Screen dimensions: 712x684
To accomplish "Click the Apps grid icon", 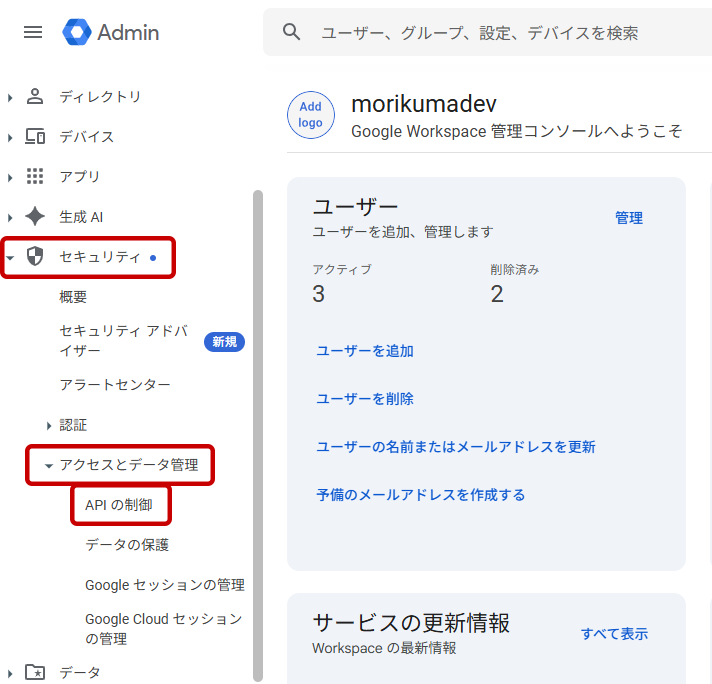I will tap(35, 177).
